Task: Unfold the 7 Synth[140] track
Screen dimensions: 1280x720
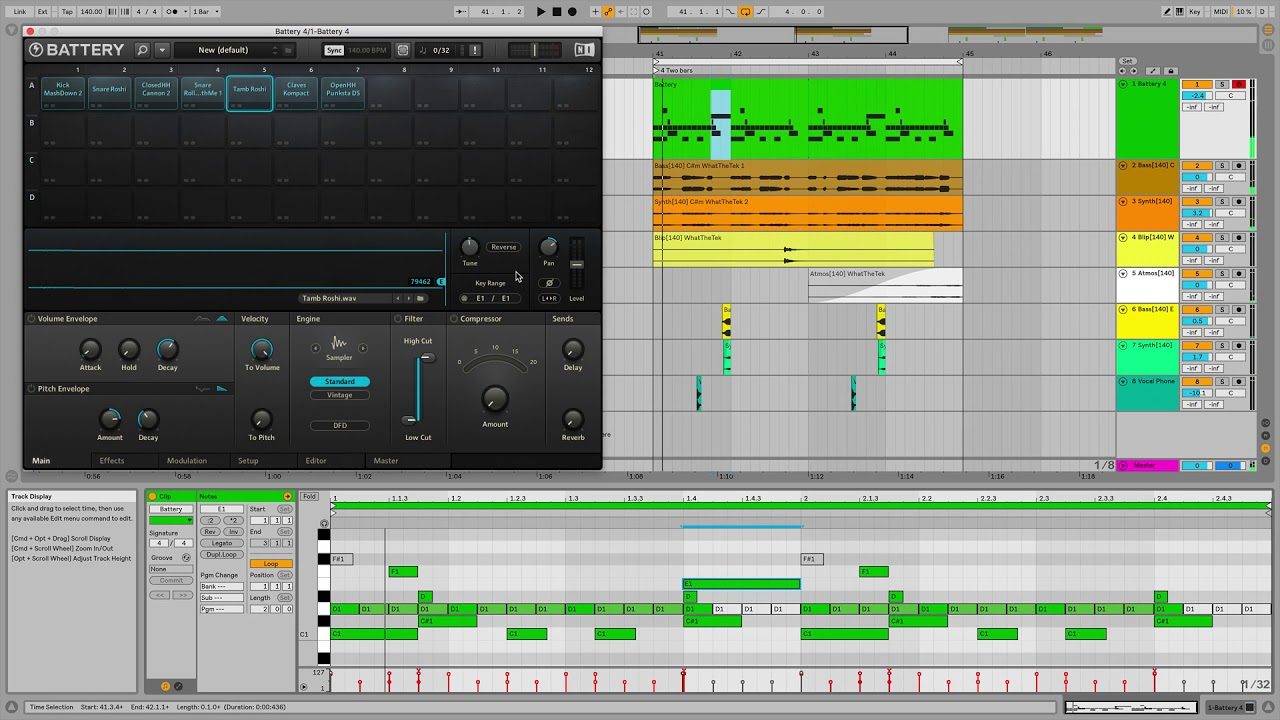Action: click(1123, 345)
